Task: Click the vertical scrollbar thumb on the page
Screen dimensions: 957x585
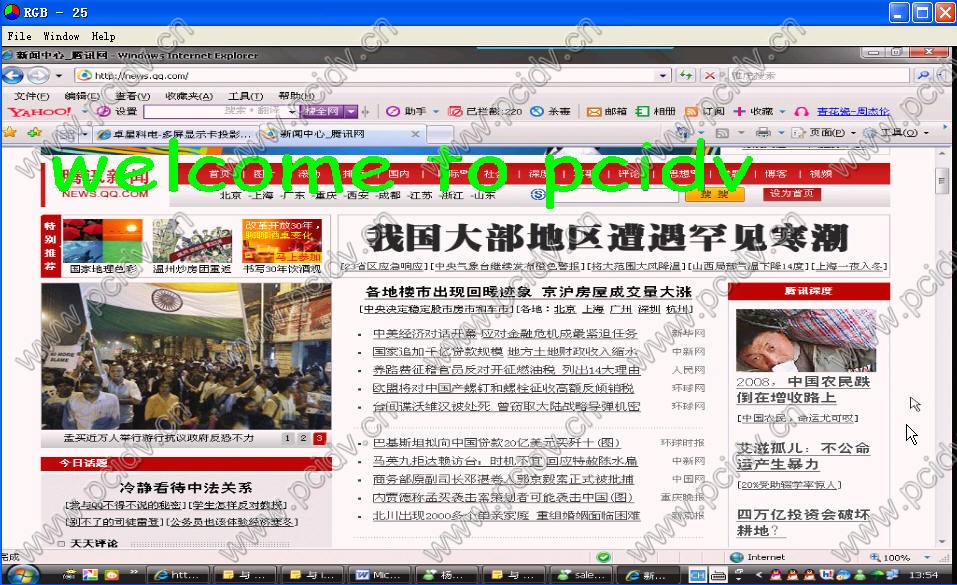Action: (x=941, y=181)
